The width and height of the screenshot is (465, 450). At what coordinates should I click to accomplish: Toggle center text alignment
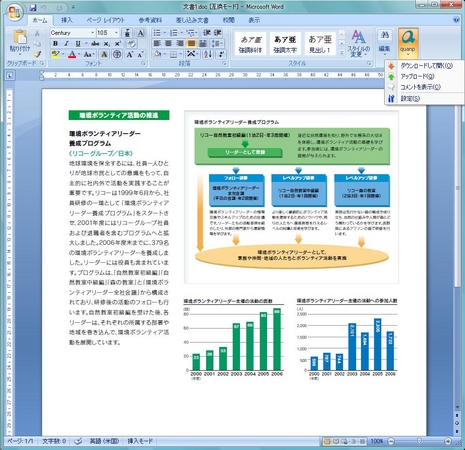point(169,43)
